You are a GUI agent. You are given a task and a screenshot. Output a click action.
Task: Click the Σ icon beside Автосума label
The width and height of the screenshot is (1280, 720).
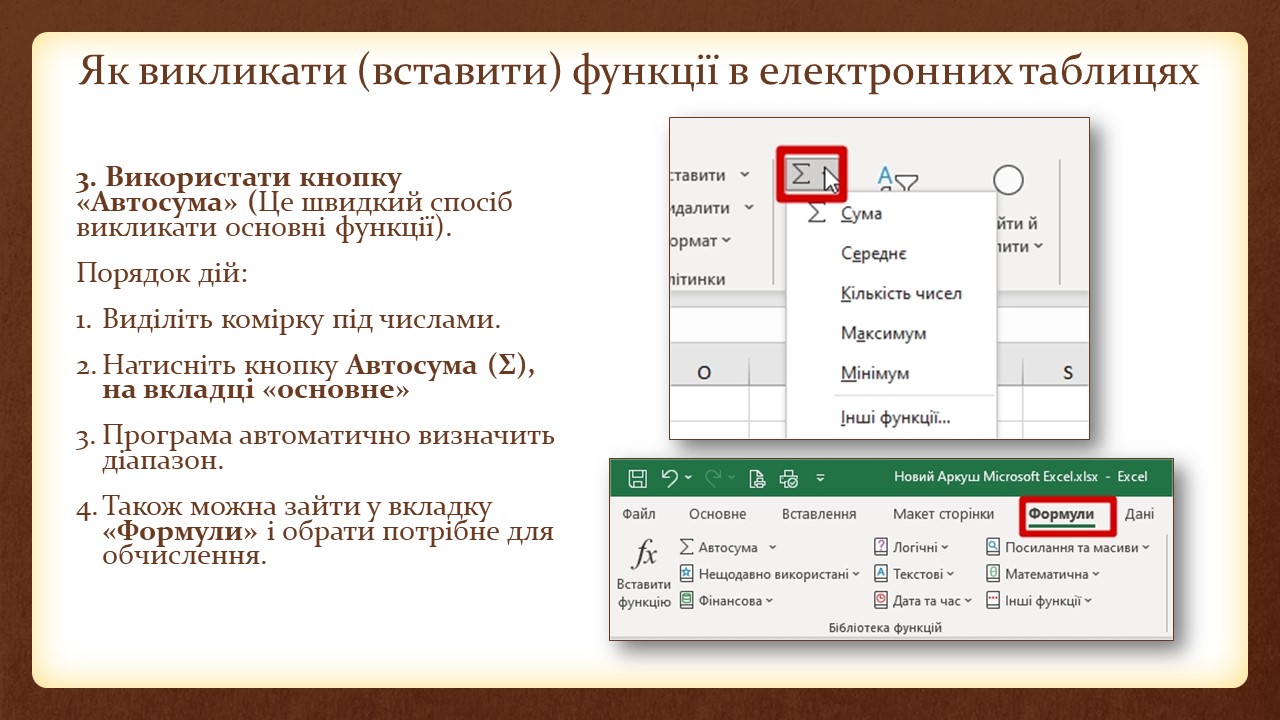tap(686, 547)
